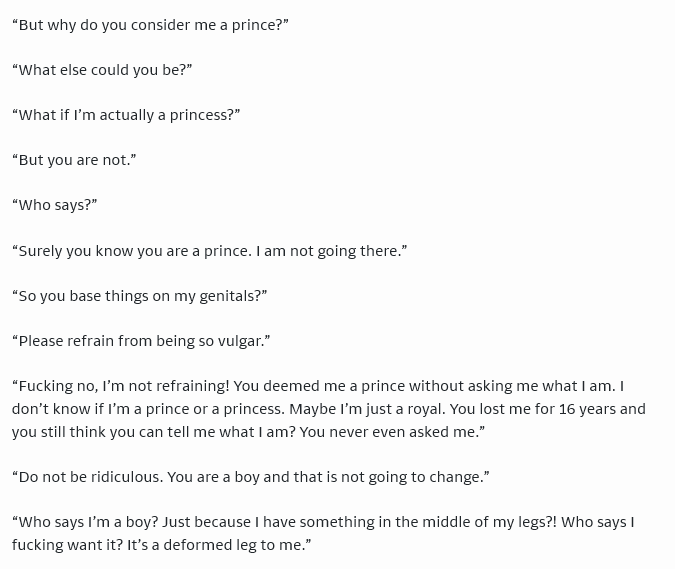Click the line "But why do you consider me a prince?"
Image resolution: width=675 pixels, height=569 pixels.
click(150, 24)
